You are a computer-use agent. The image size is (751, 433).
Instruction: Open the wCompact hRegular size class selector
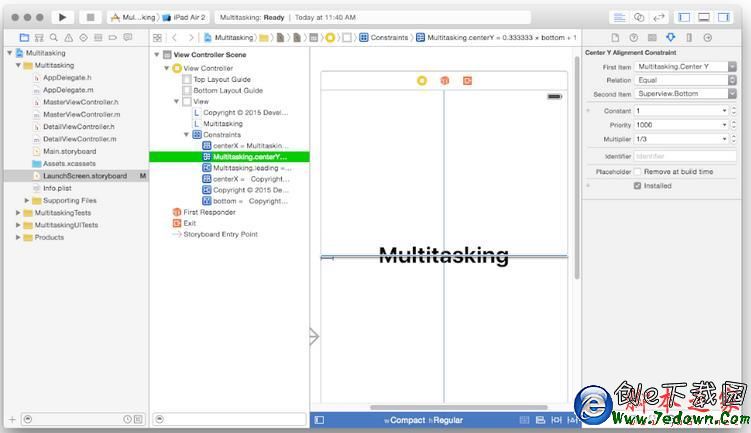tap(423, 420)
